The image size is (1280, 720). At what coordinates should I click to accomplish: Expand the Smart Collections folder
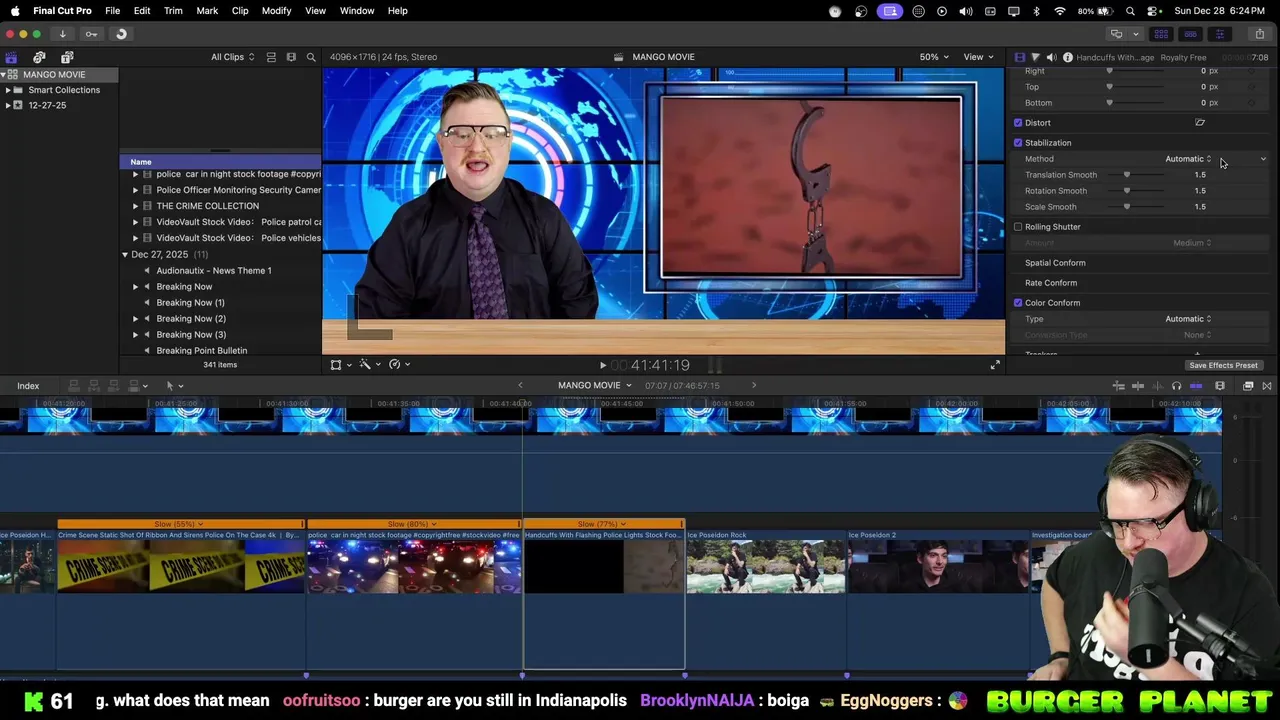8,90
